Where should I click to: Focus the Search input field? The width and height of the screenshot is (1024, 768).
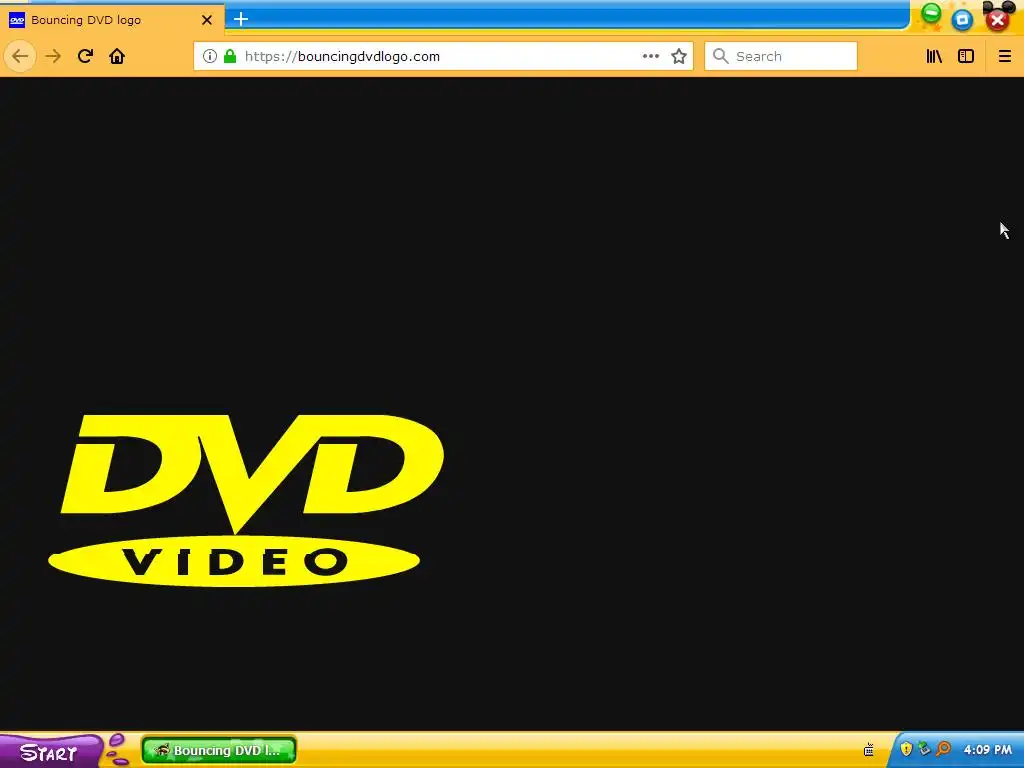pyautogui.click(x=781, y=56)
